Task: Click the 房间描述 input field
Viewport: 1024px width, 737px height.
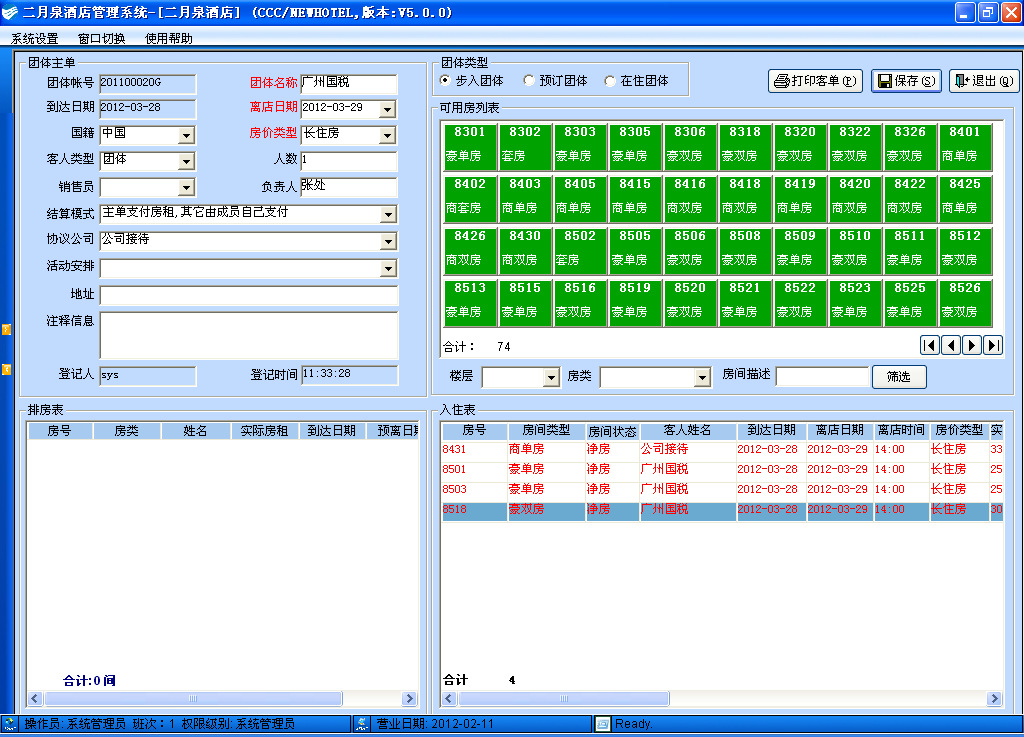Action: tap(822, 377)
